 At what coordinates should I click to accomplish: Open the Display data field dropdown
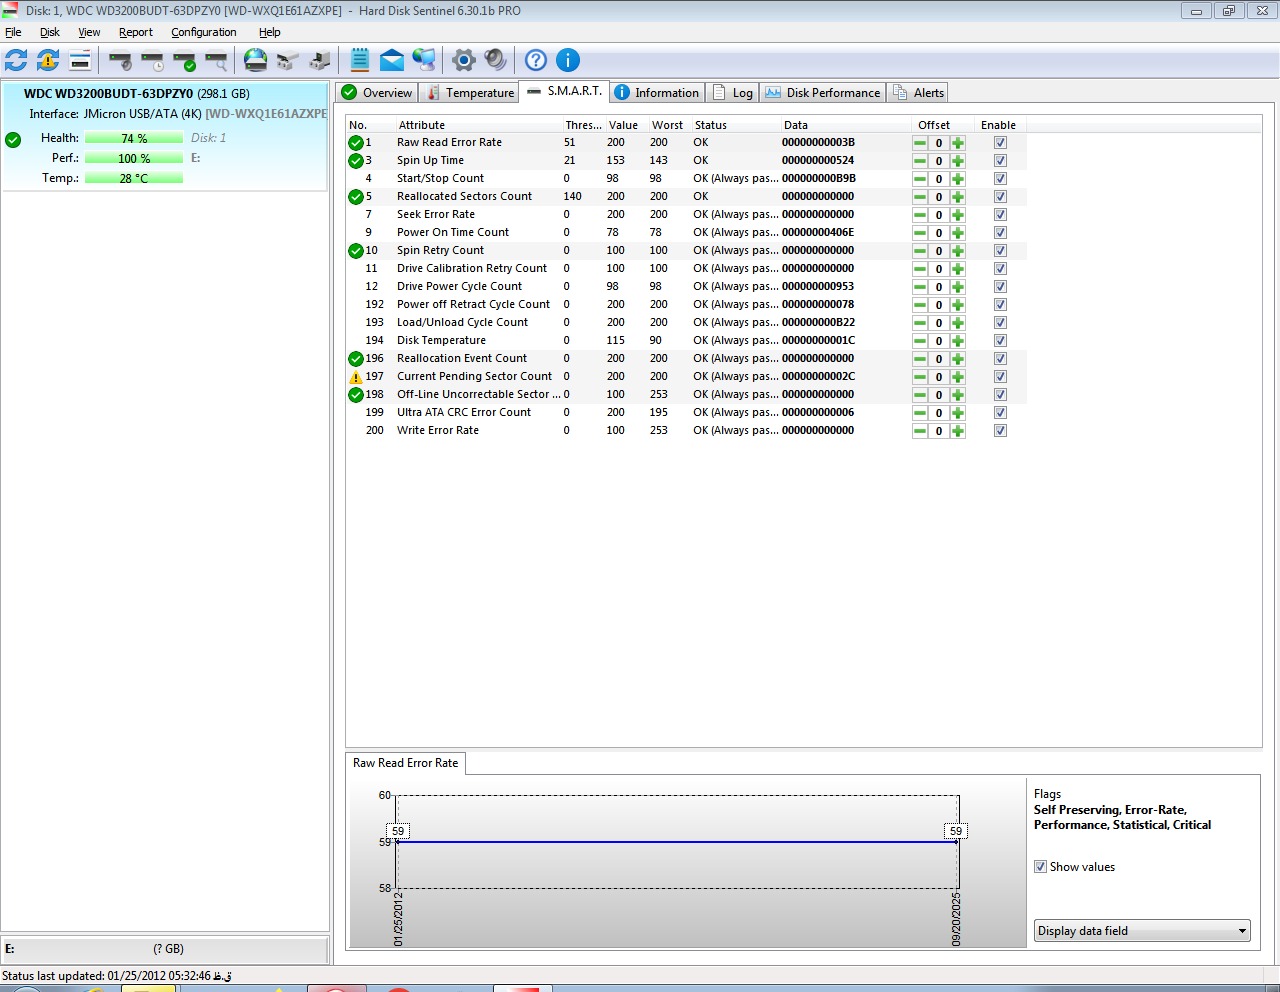[x=1142, y=931]
